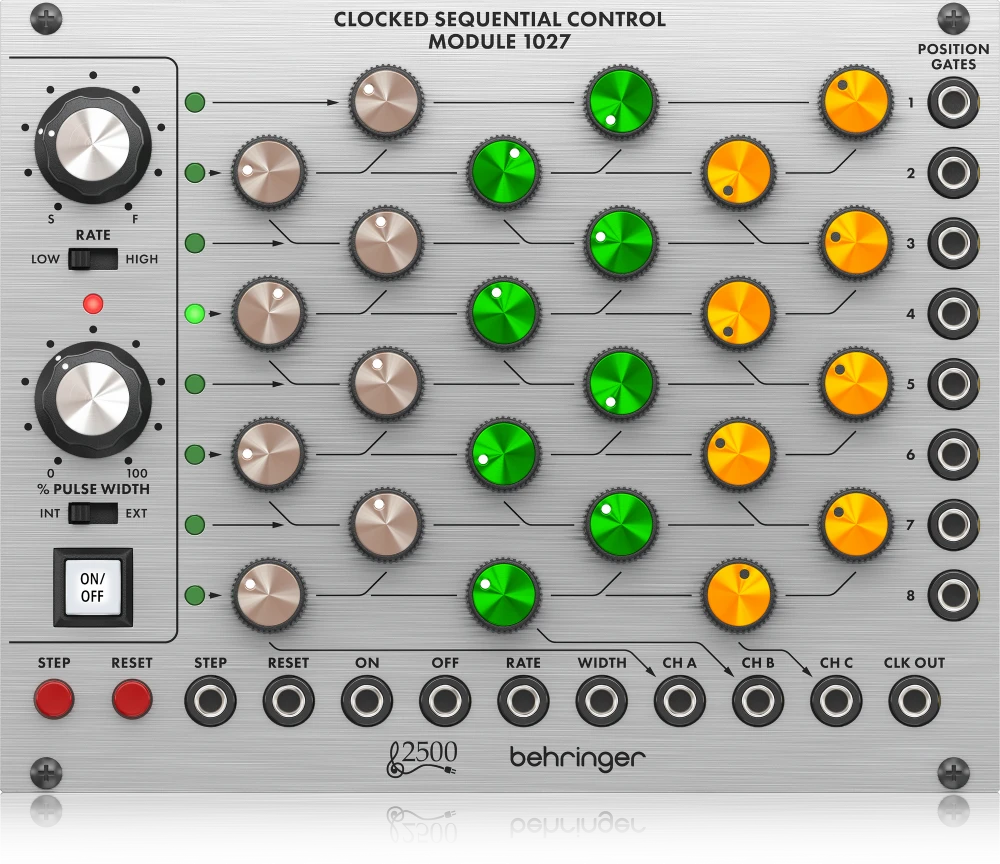Click the step 3 green LED

click(195, 243)
